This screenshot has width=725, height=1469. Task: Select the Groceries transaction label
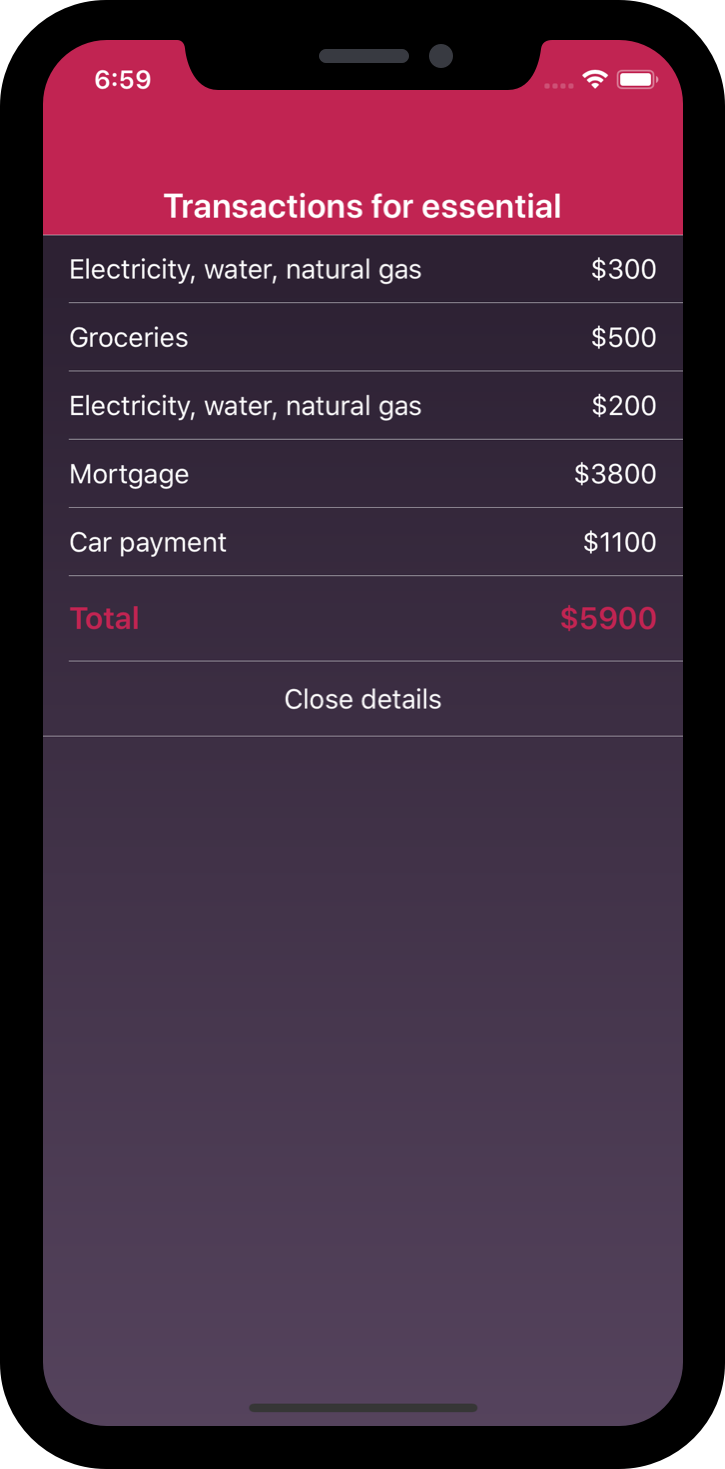pyautogui.click(x=129, y=338)
